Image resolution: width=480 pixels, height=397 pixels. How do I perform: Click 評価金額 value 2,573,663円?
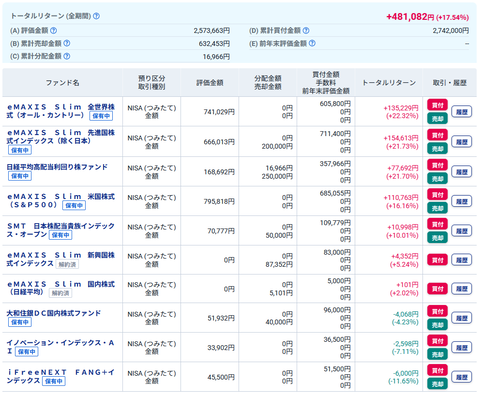coord(212,31)
